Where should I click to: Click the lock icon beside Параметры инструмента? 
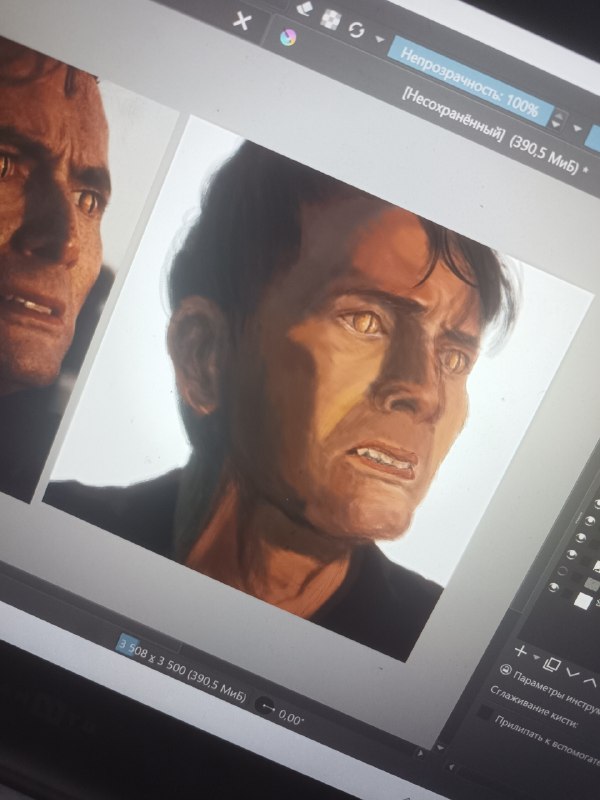[x=506, y=669]
